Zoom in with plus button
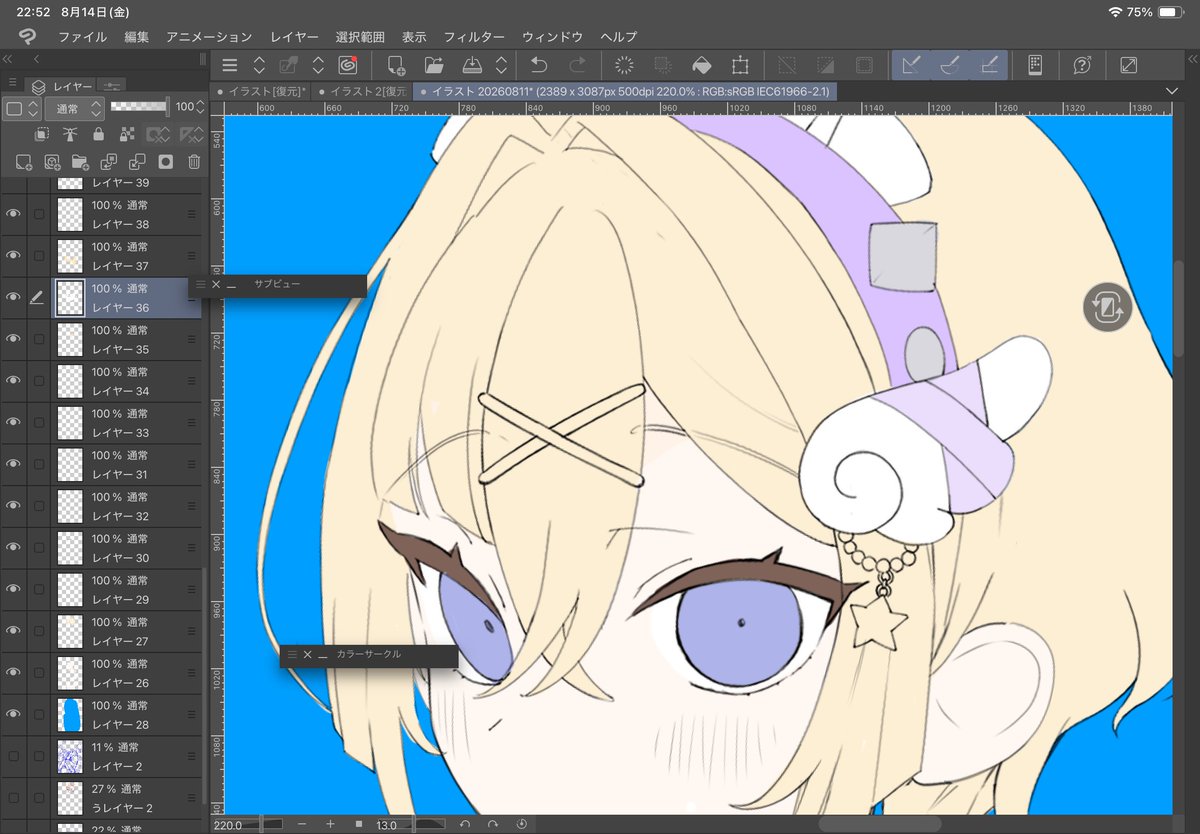 [330, 825]
